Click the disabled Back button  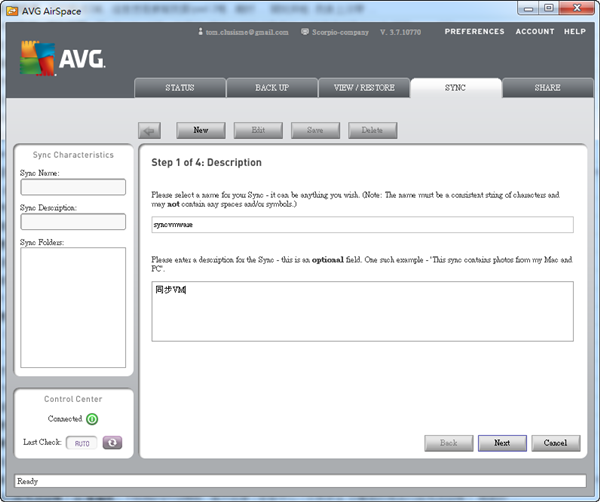(449, 443)
